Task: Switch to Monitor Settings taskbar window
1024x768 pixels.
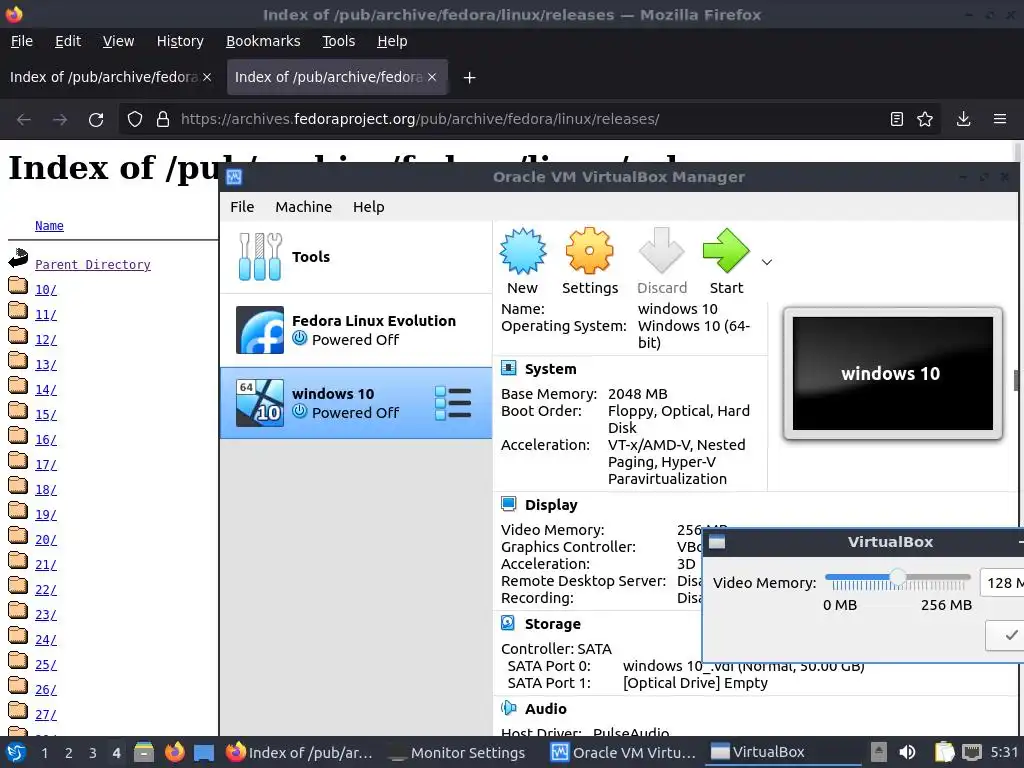Action: coord(457,753)
